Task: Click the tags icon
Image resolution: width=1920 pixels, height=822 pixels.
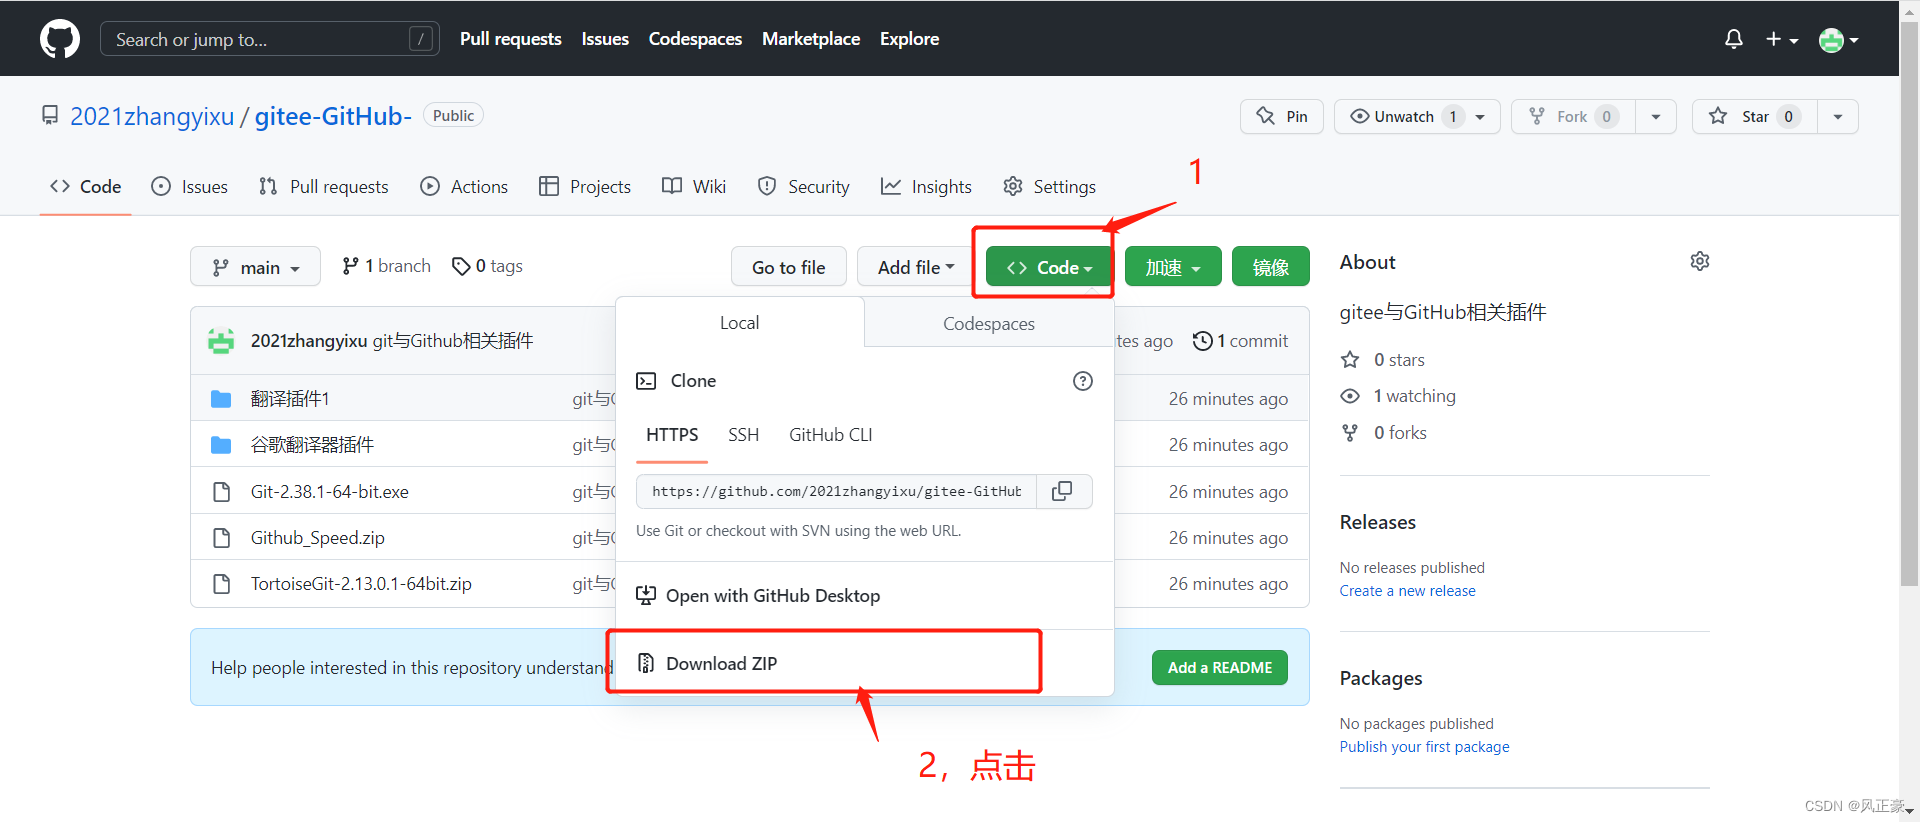Action: click(x=461, y=266)
